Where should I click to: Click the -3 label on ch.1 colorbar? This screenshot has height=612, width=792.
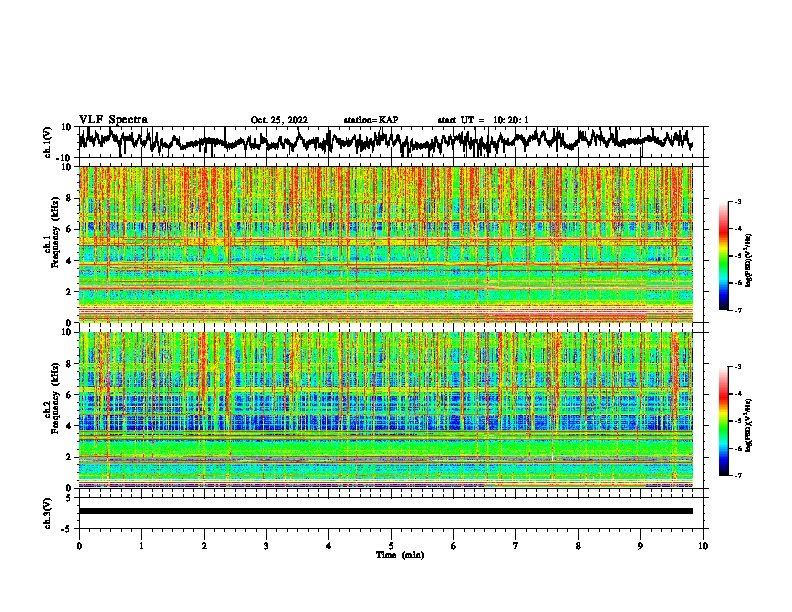(737, 201)
